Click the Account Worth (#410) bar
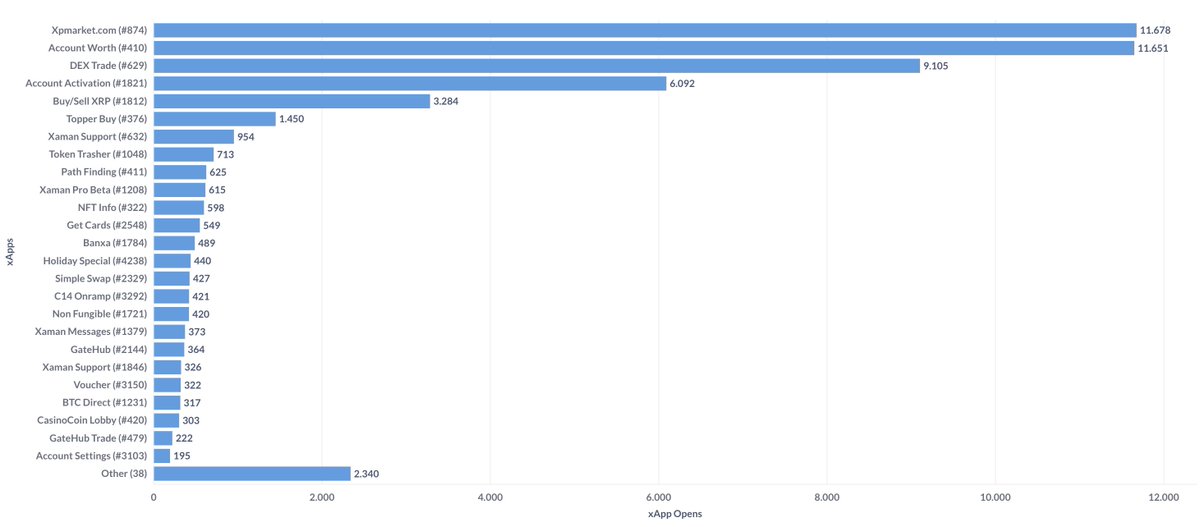This screenshot has height=527, width=1200. click(x=644, y=48)
